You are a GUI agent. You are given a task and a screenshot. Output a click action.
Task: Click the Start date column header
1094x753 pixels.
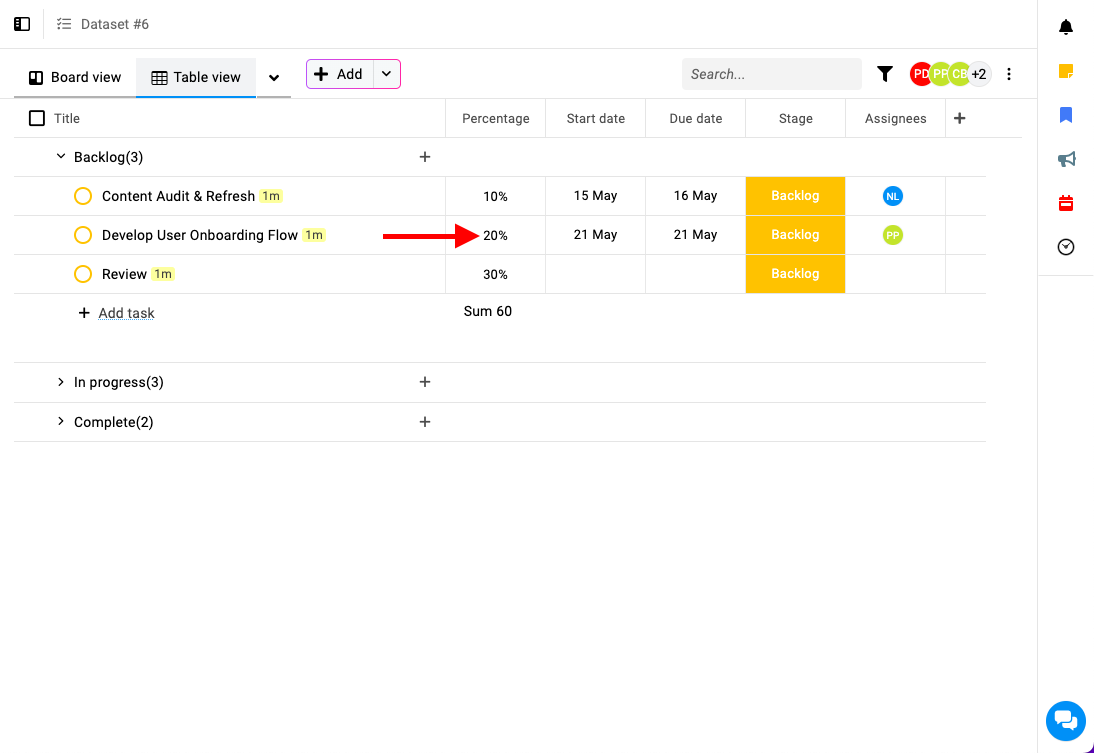pos(595,119)
